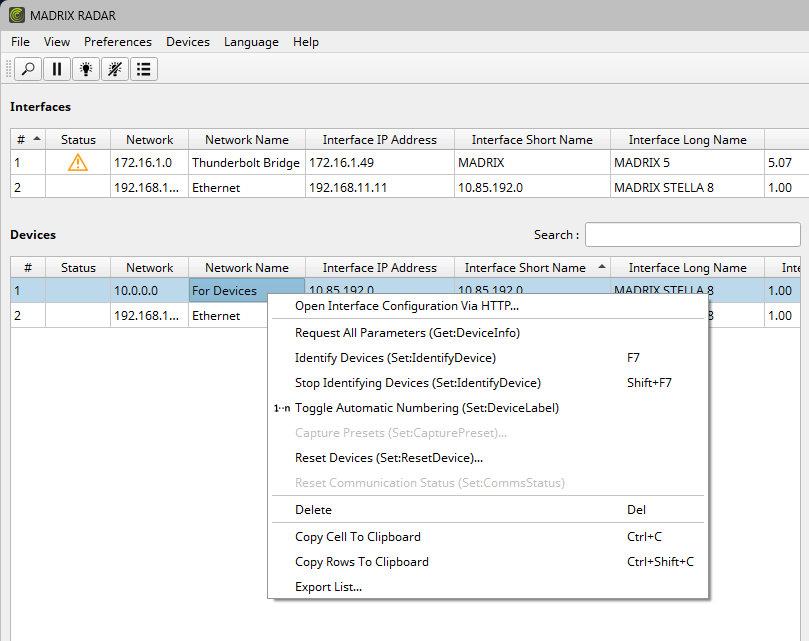This screenshot has width=809, height=641.
Task: Select Request All Parameters (Get:DeviceInfo)
Action: (488, 333)
